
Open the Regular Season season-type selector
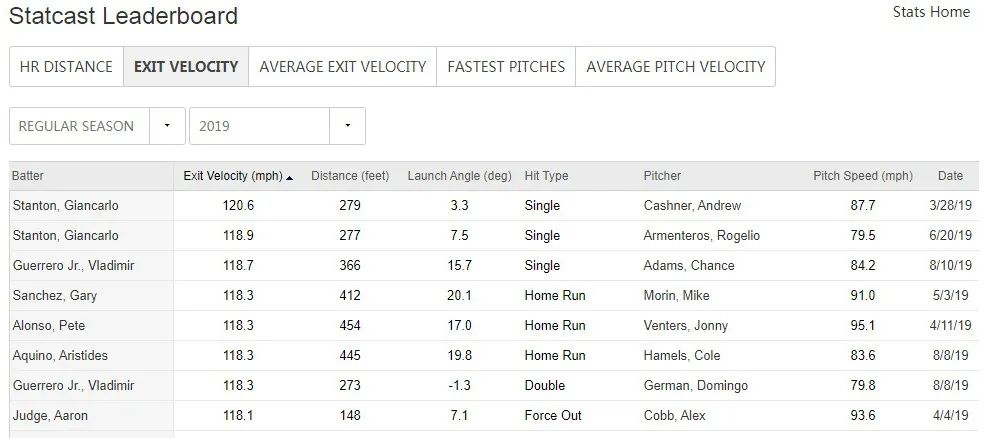[80, 126]
